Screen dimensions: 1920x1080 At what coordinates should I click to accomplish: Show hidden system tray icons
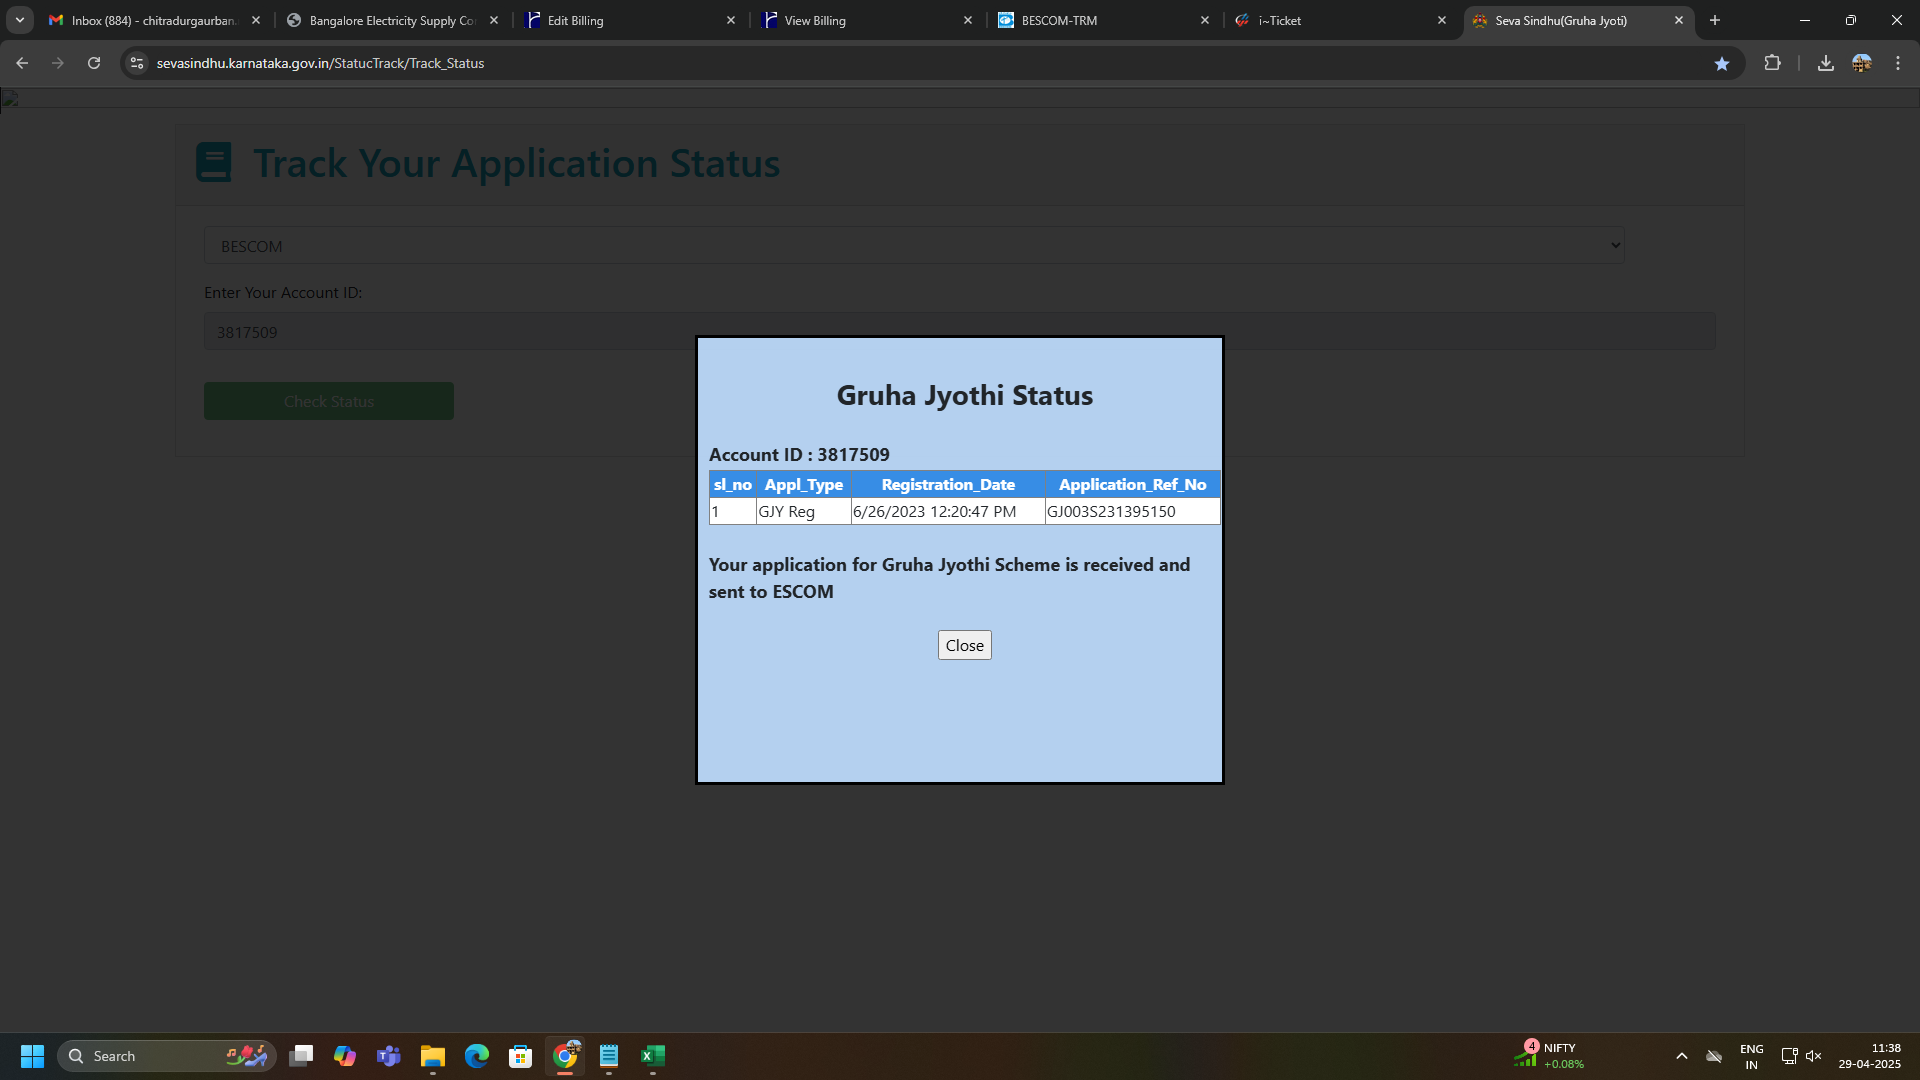click(1682, 1056)
